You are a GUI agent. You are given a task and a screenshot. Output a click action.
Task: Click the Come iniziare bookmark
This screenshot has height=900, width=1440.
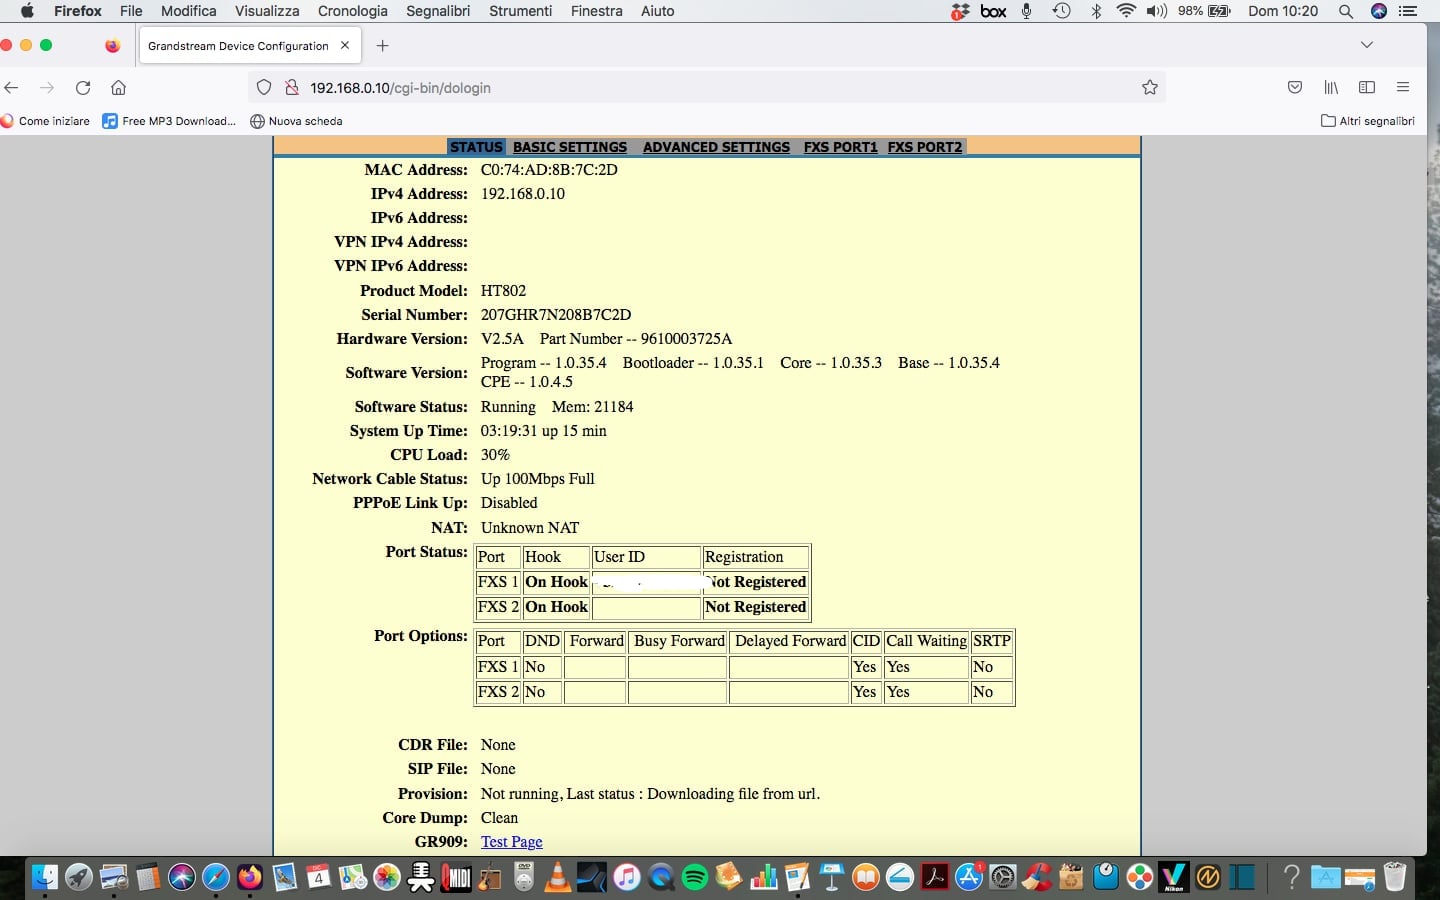coord(46,121)
